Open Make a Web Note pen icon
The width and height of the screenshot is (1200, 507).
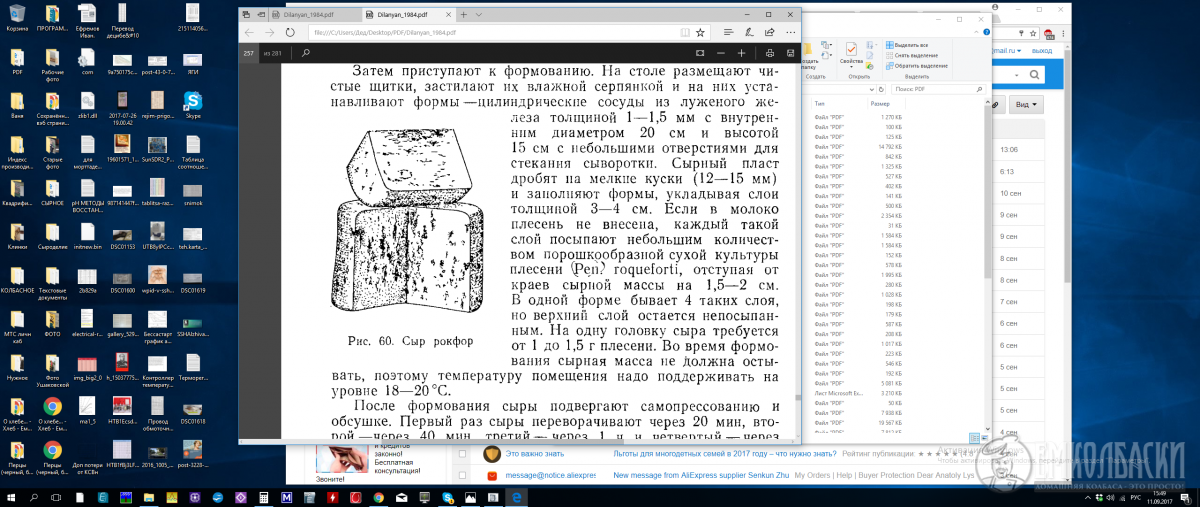tap(747, 32)
